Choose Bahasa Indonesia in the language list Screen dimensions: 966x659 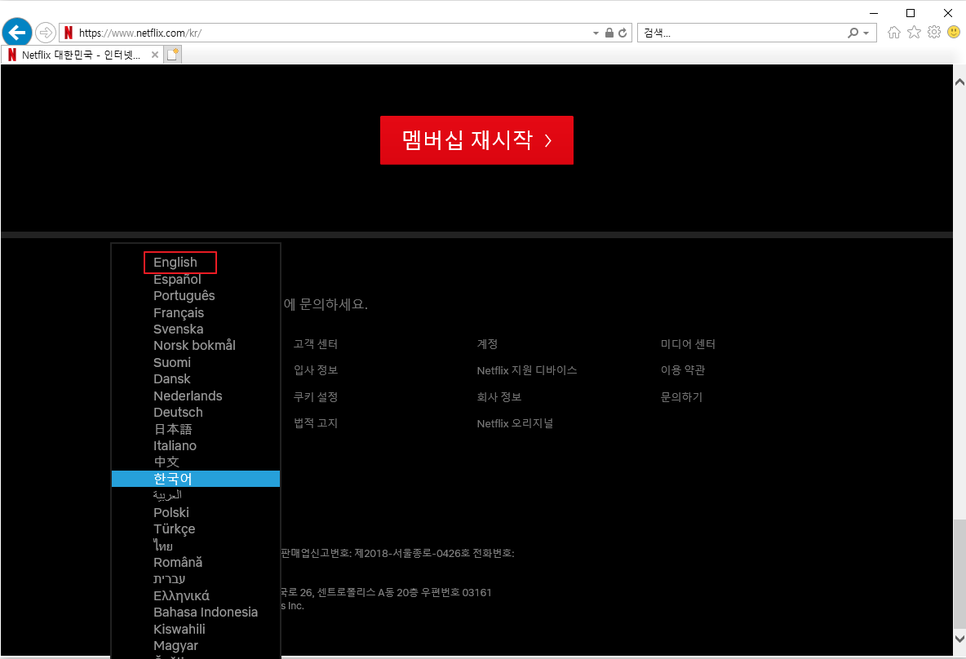tap(205, 612)
